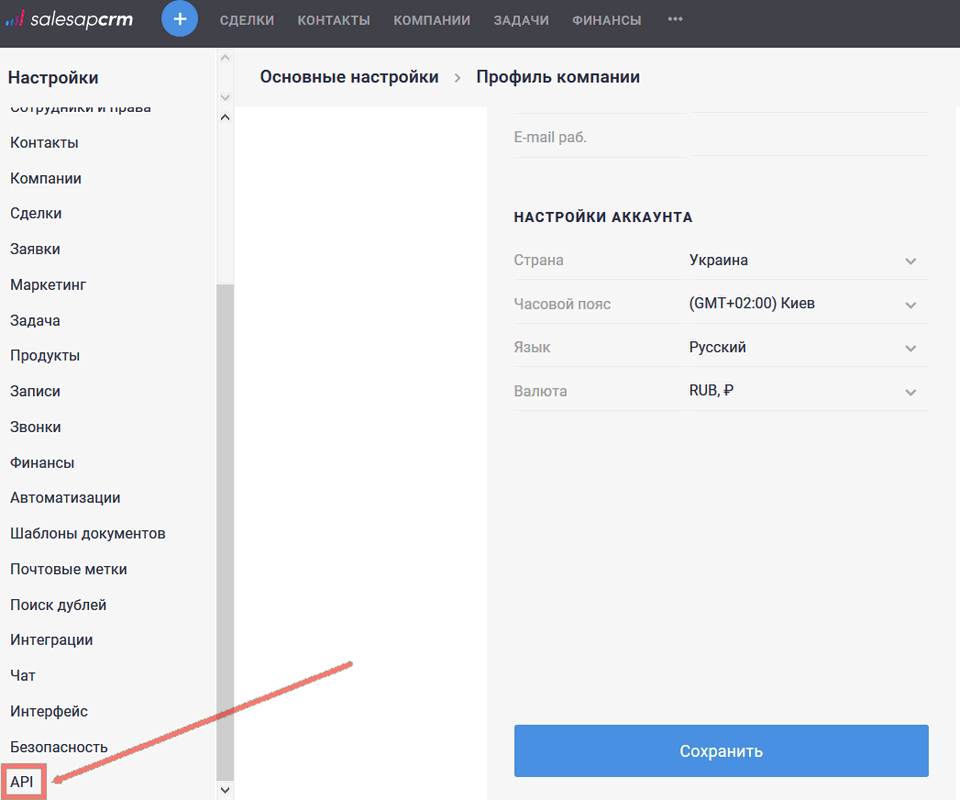Open the Часовой пояс timezone dropdown

910,304
